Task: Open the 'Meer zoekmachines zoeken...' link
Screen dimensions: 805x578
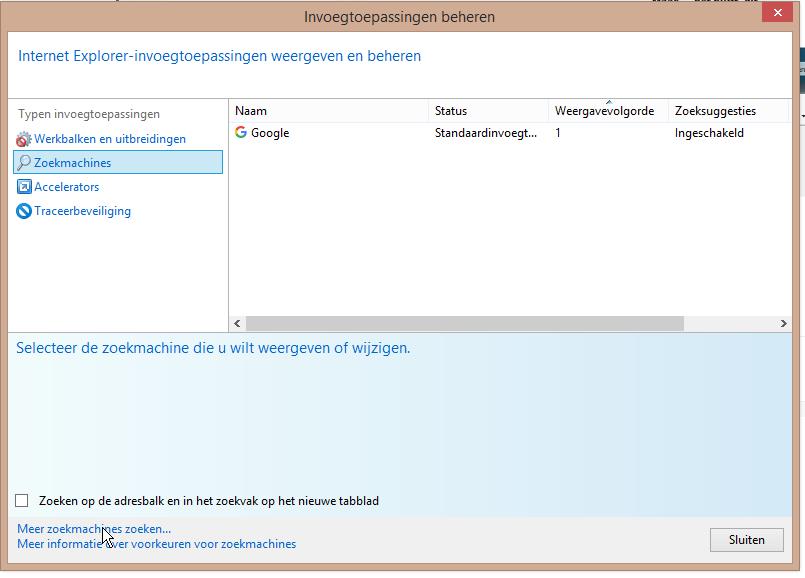Action: point(94,529)
